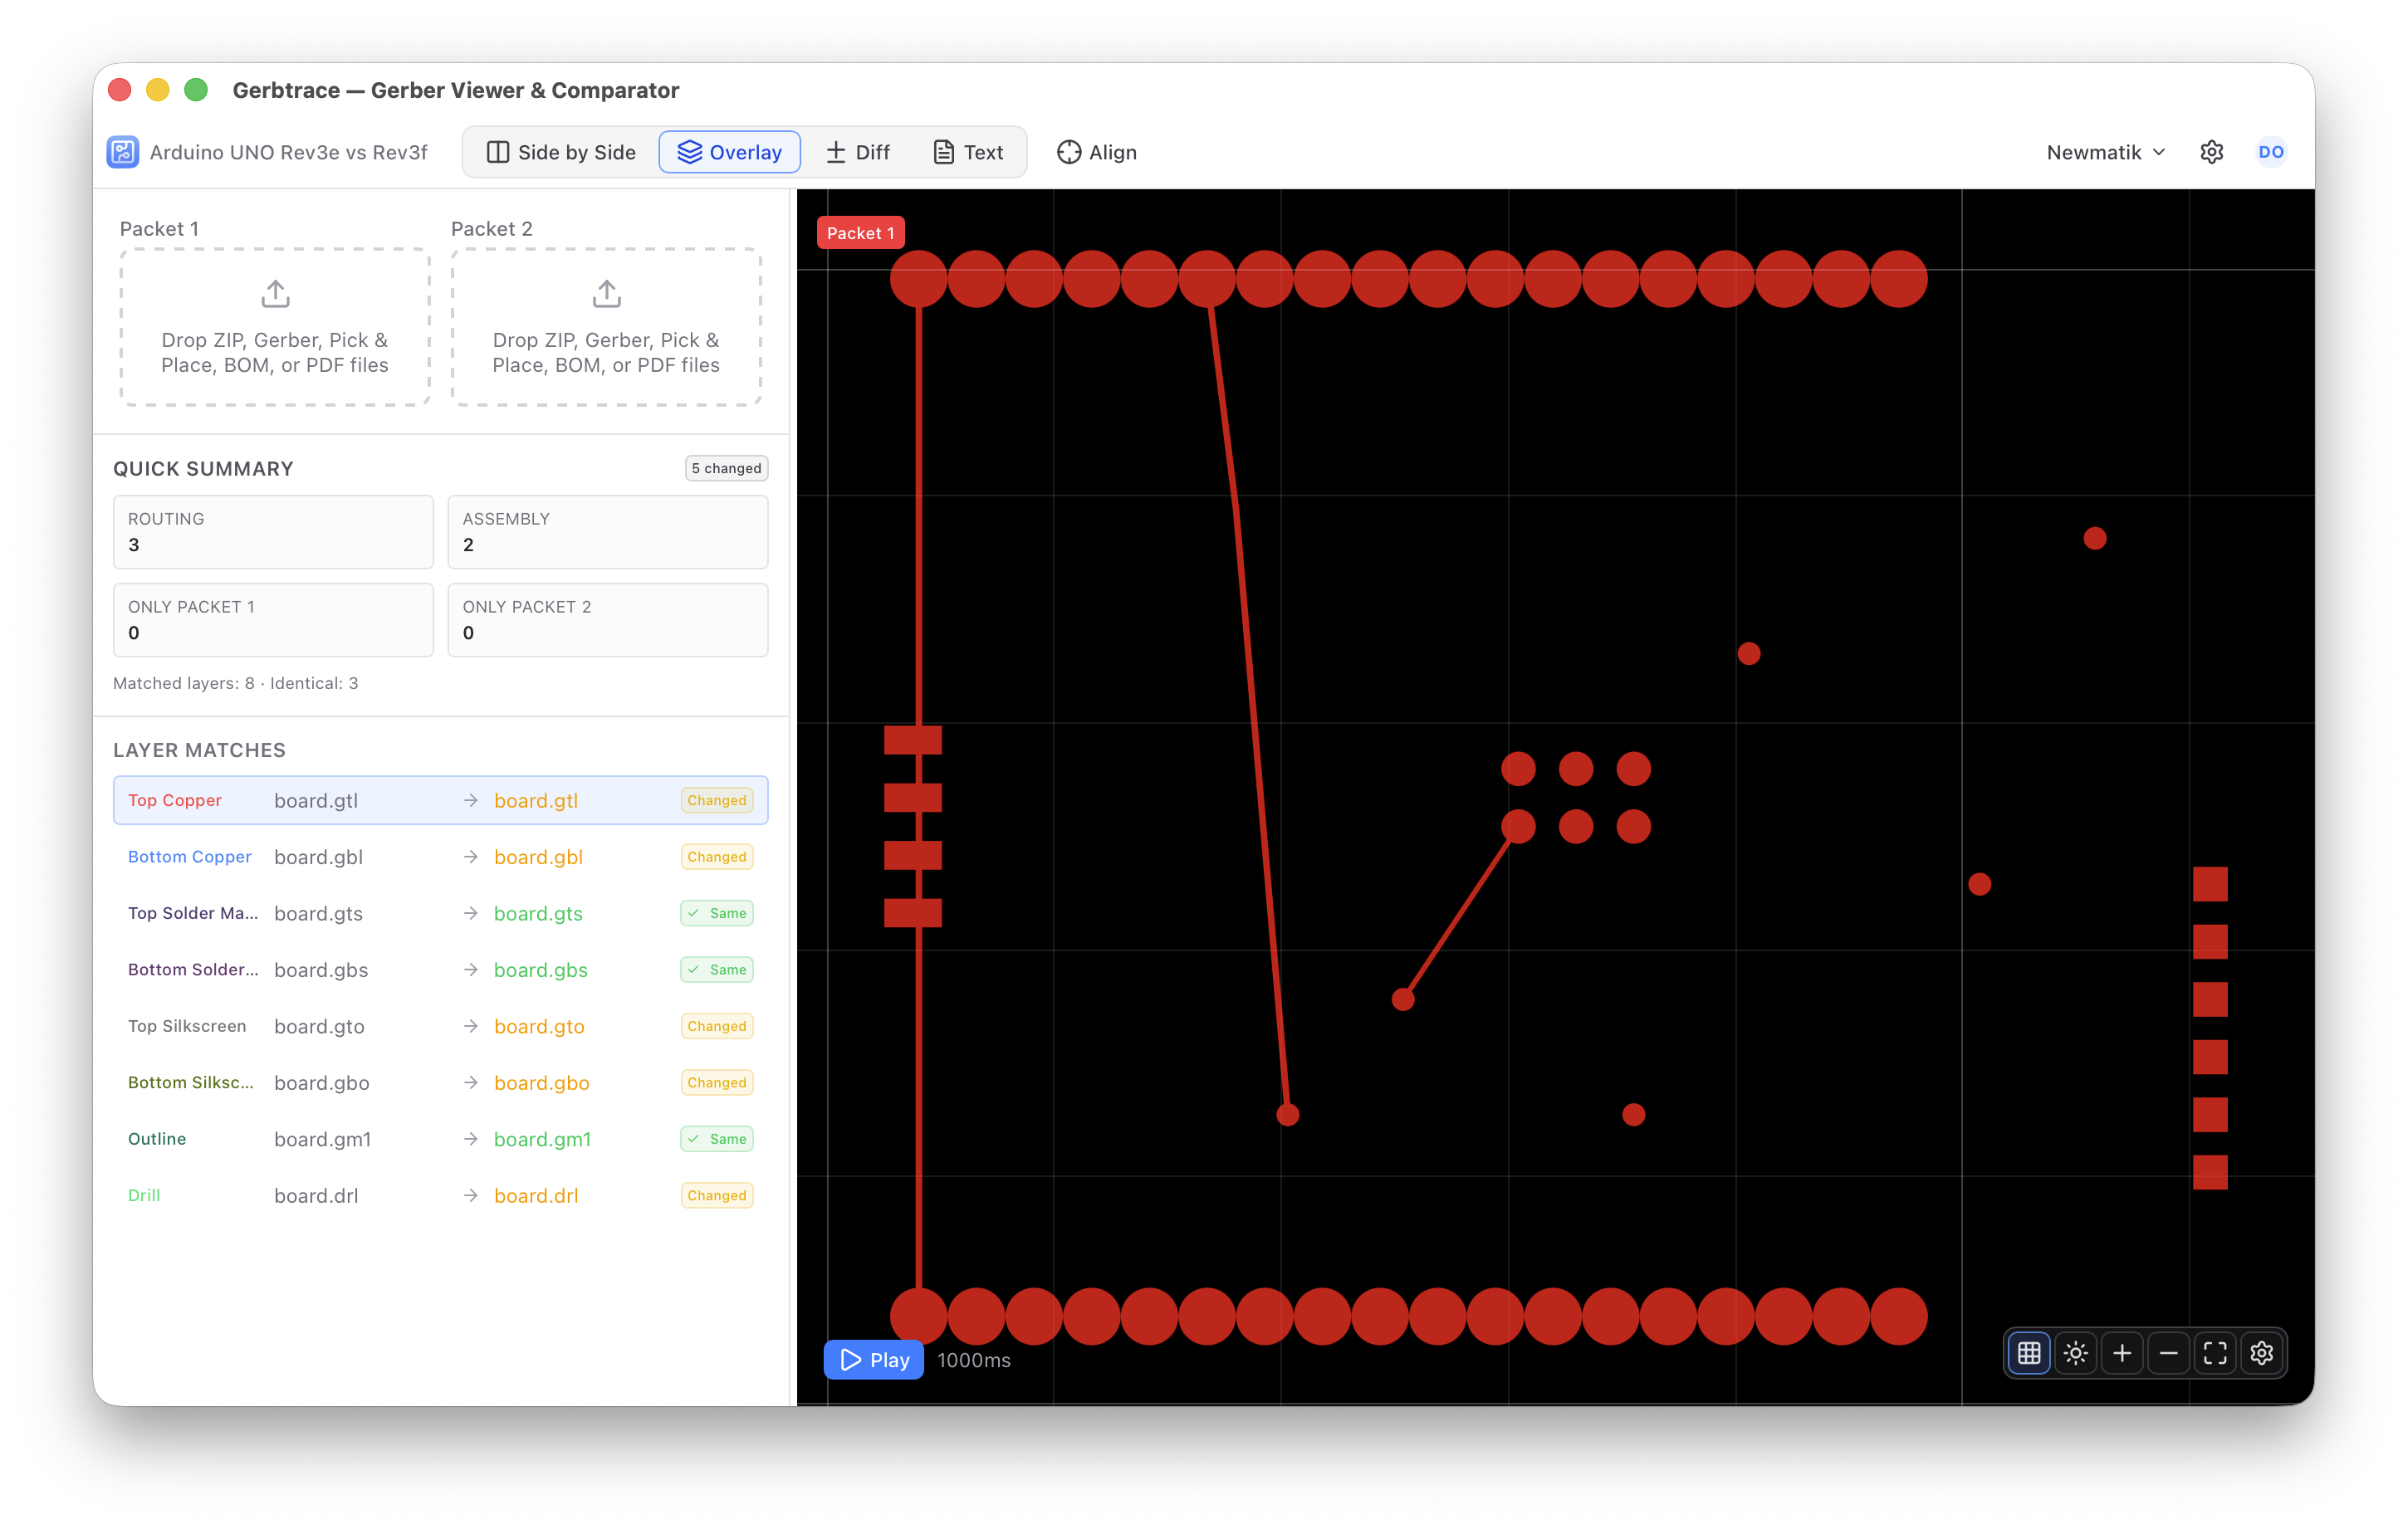The image size is (2408, 1529).
Task: Select the Bottom Copper layer row
Action: pyautogui.click(x=440, y=857)
